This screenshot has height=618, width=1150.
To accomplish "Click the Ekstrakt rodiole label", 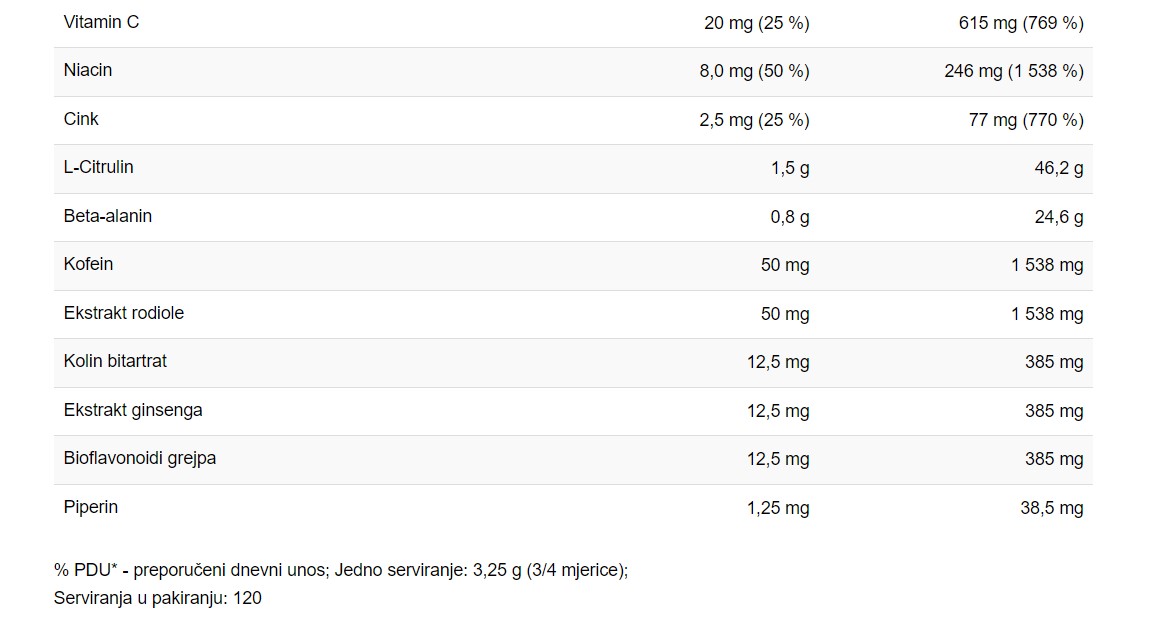I will pyautogui.click(x=124, y=313).
